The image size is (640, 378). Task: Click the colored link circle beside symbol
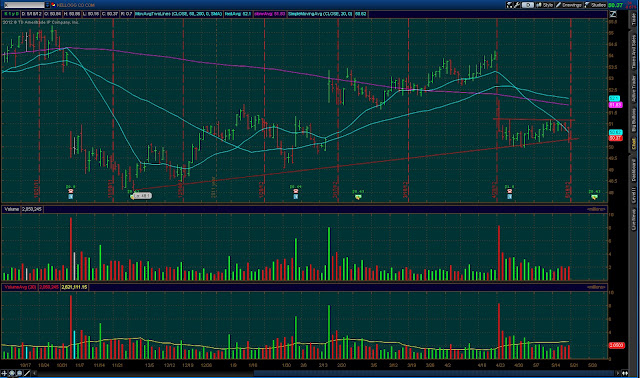53,5
